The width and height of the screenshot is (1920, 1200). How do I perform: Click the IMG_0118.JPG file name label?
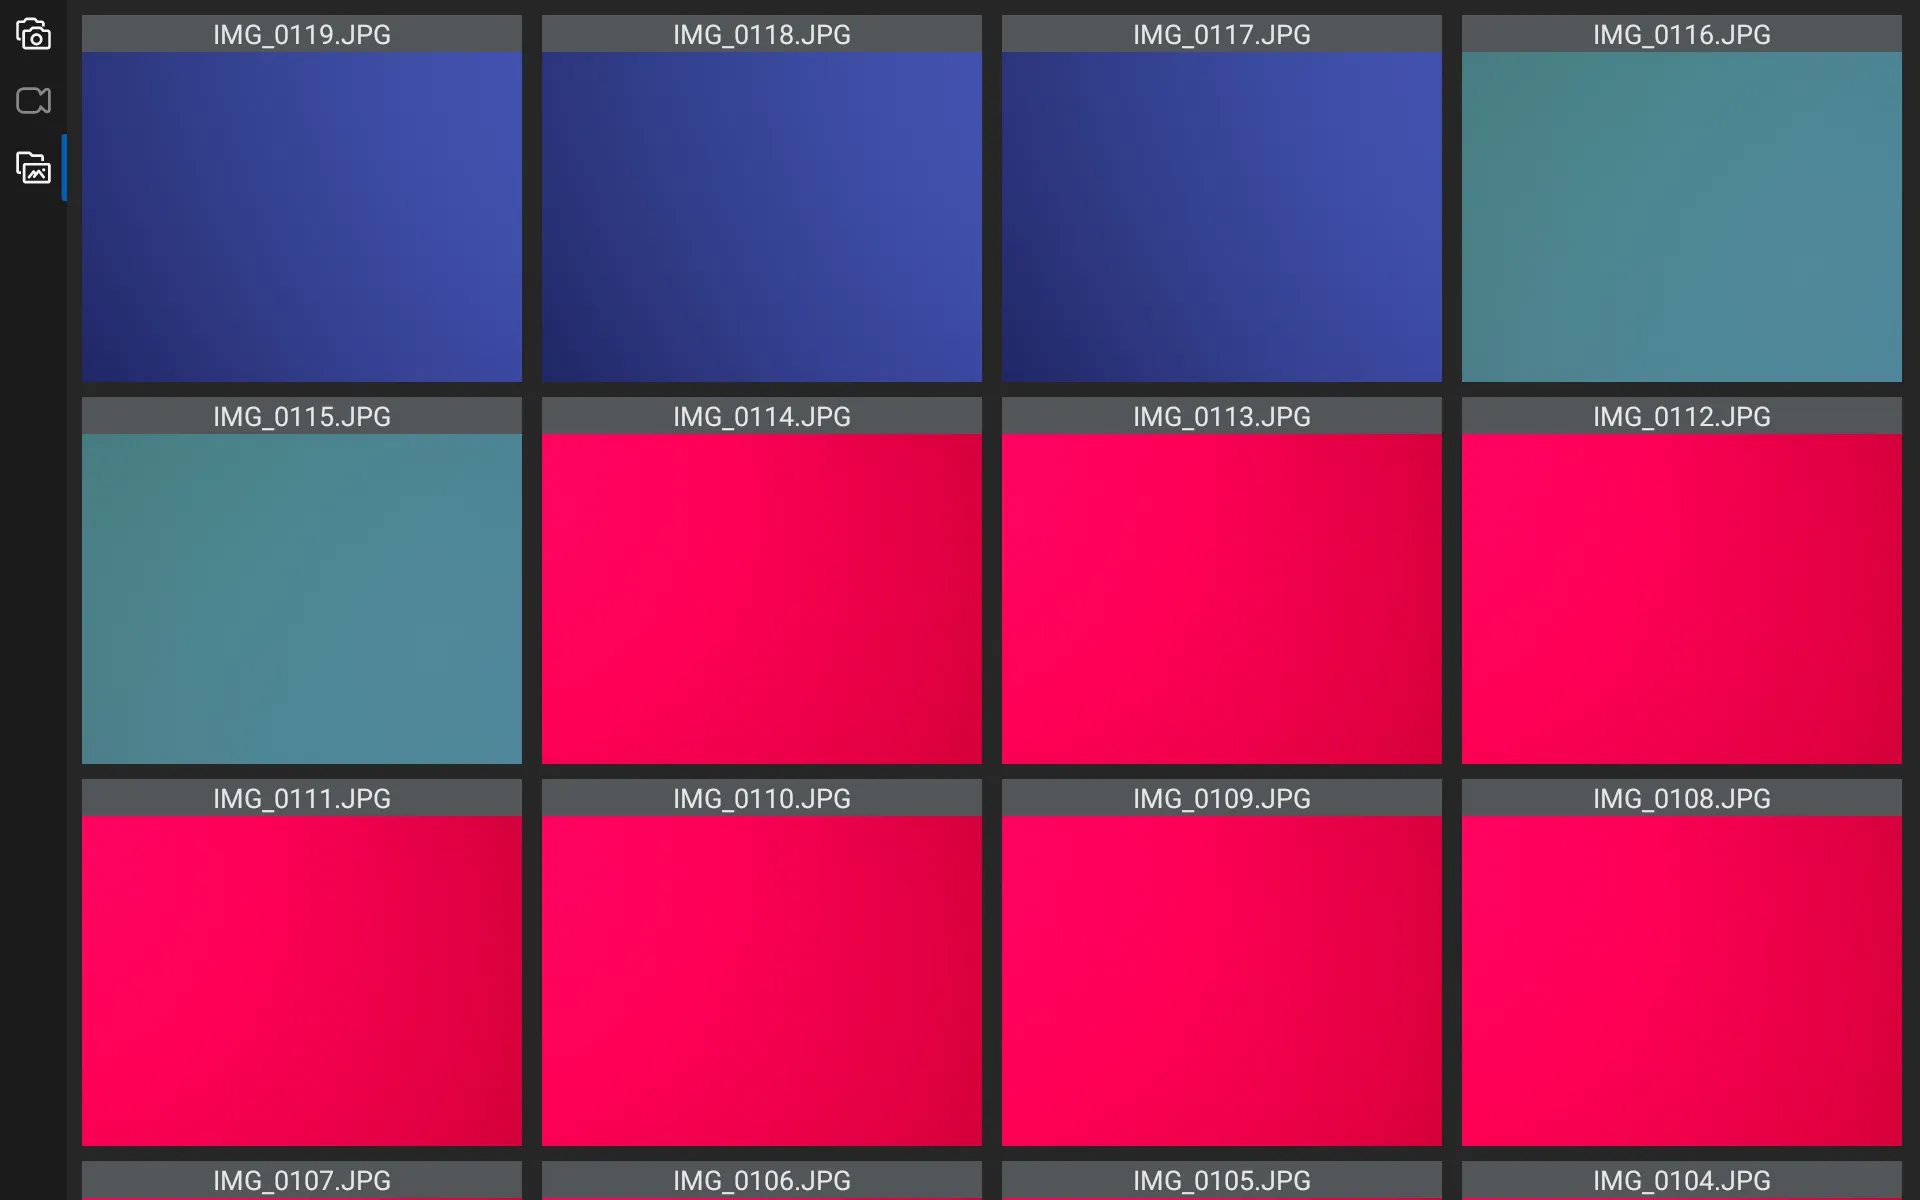(762, 34)
